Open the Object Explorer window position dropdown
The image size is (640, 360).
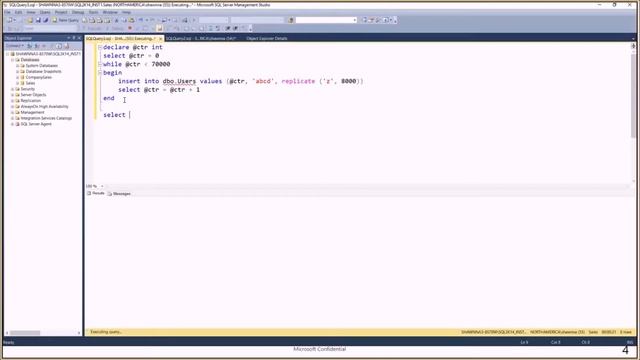coord(69,38)
